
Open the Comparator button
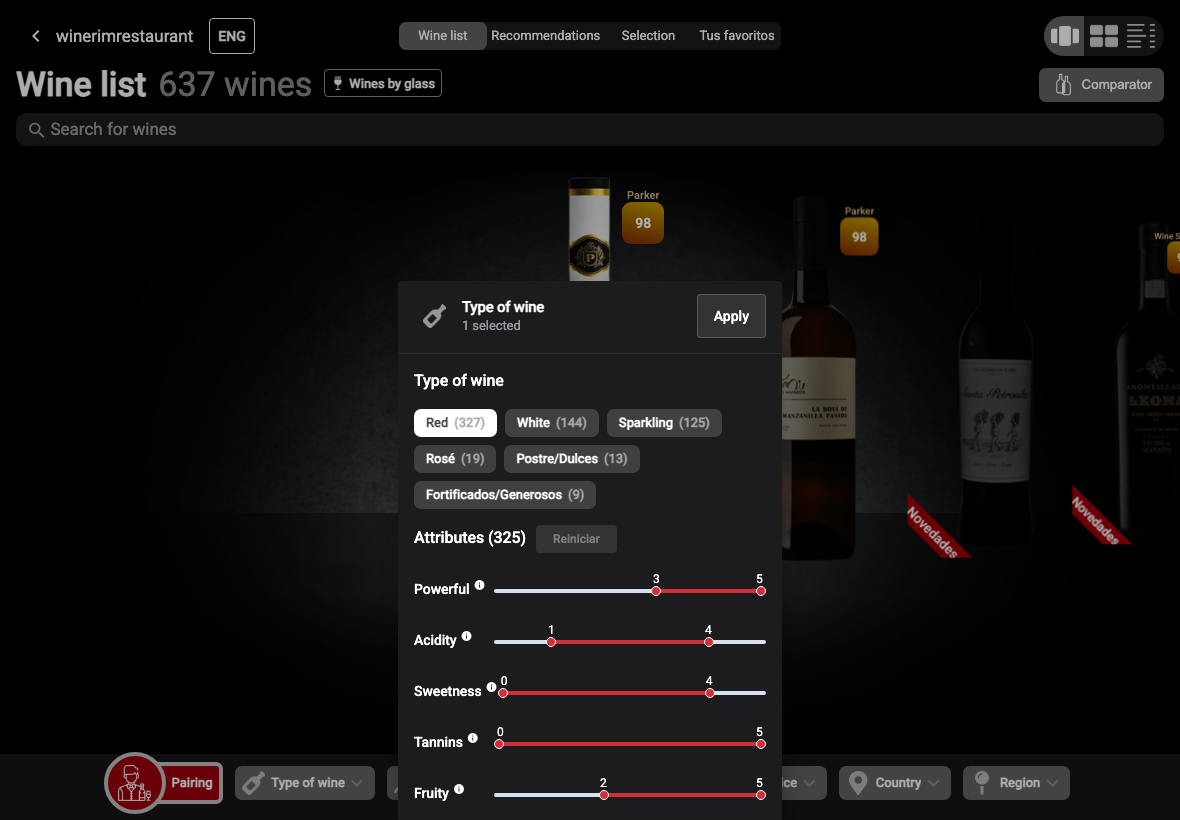pos(1101,85)
